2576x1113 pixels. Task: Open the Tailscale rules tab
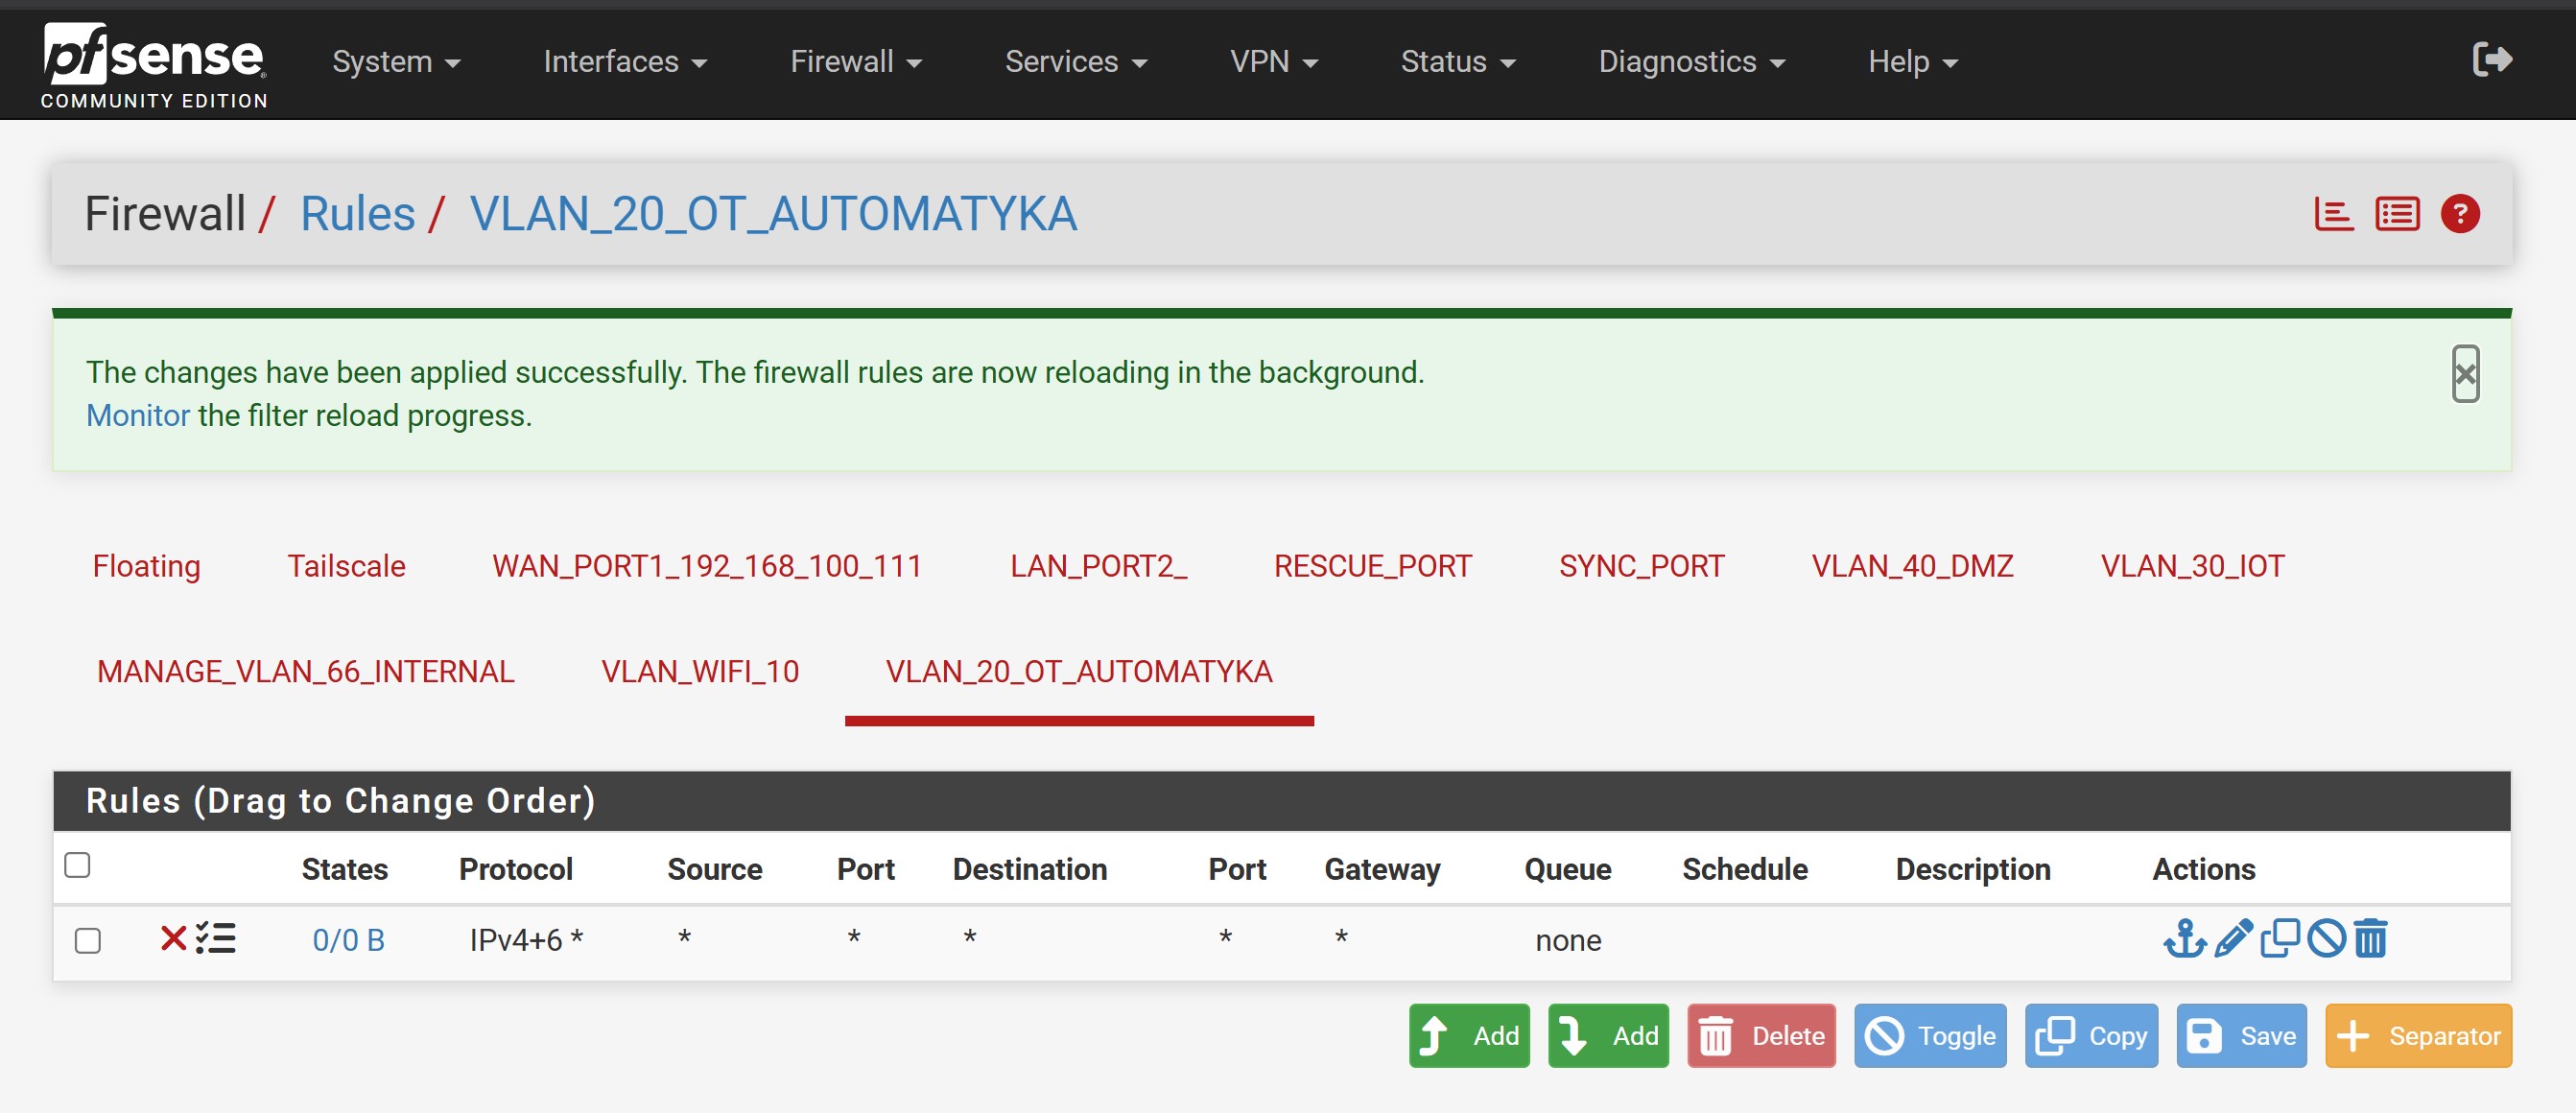(346, 566)
